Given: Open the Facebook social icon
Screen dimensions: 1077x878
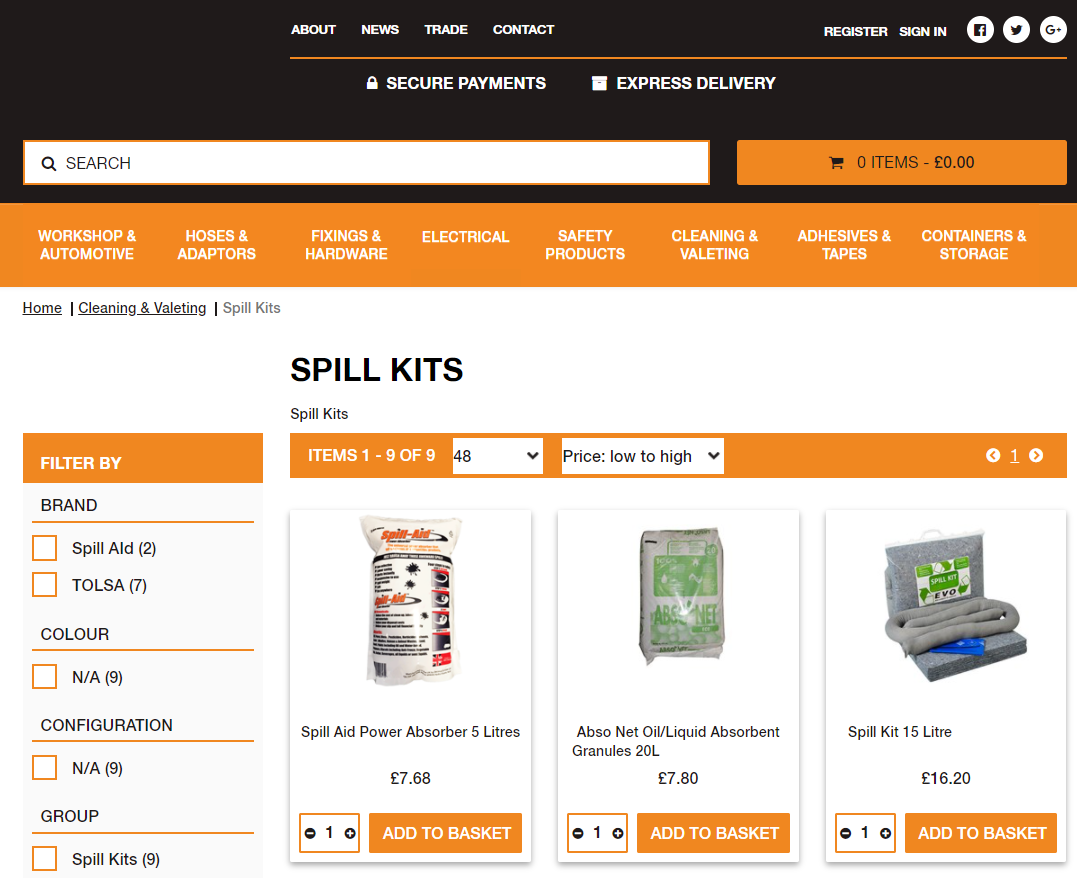Looking at the screenshot, I should tap(980, 30).
